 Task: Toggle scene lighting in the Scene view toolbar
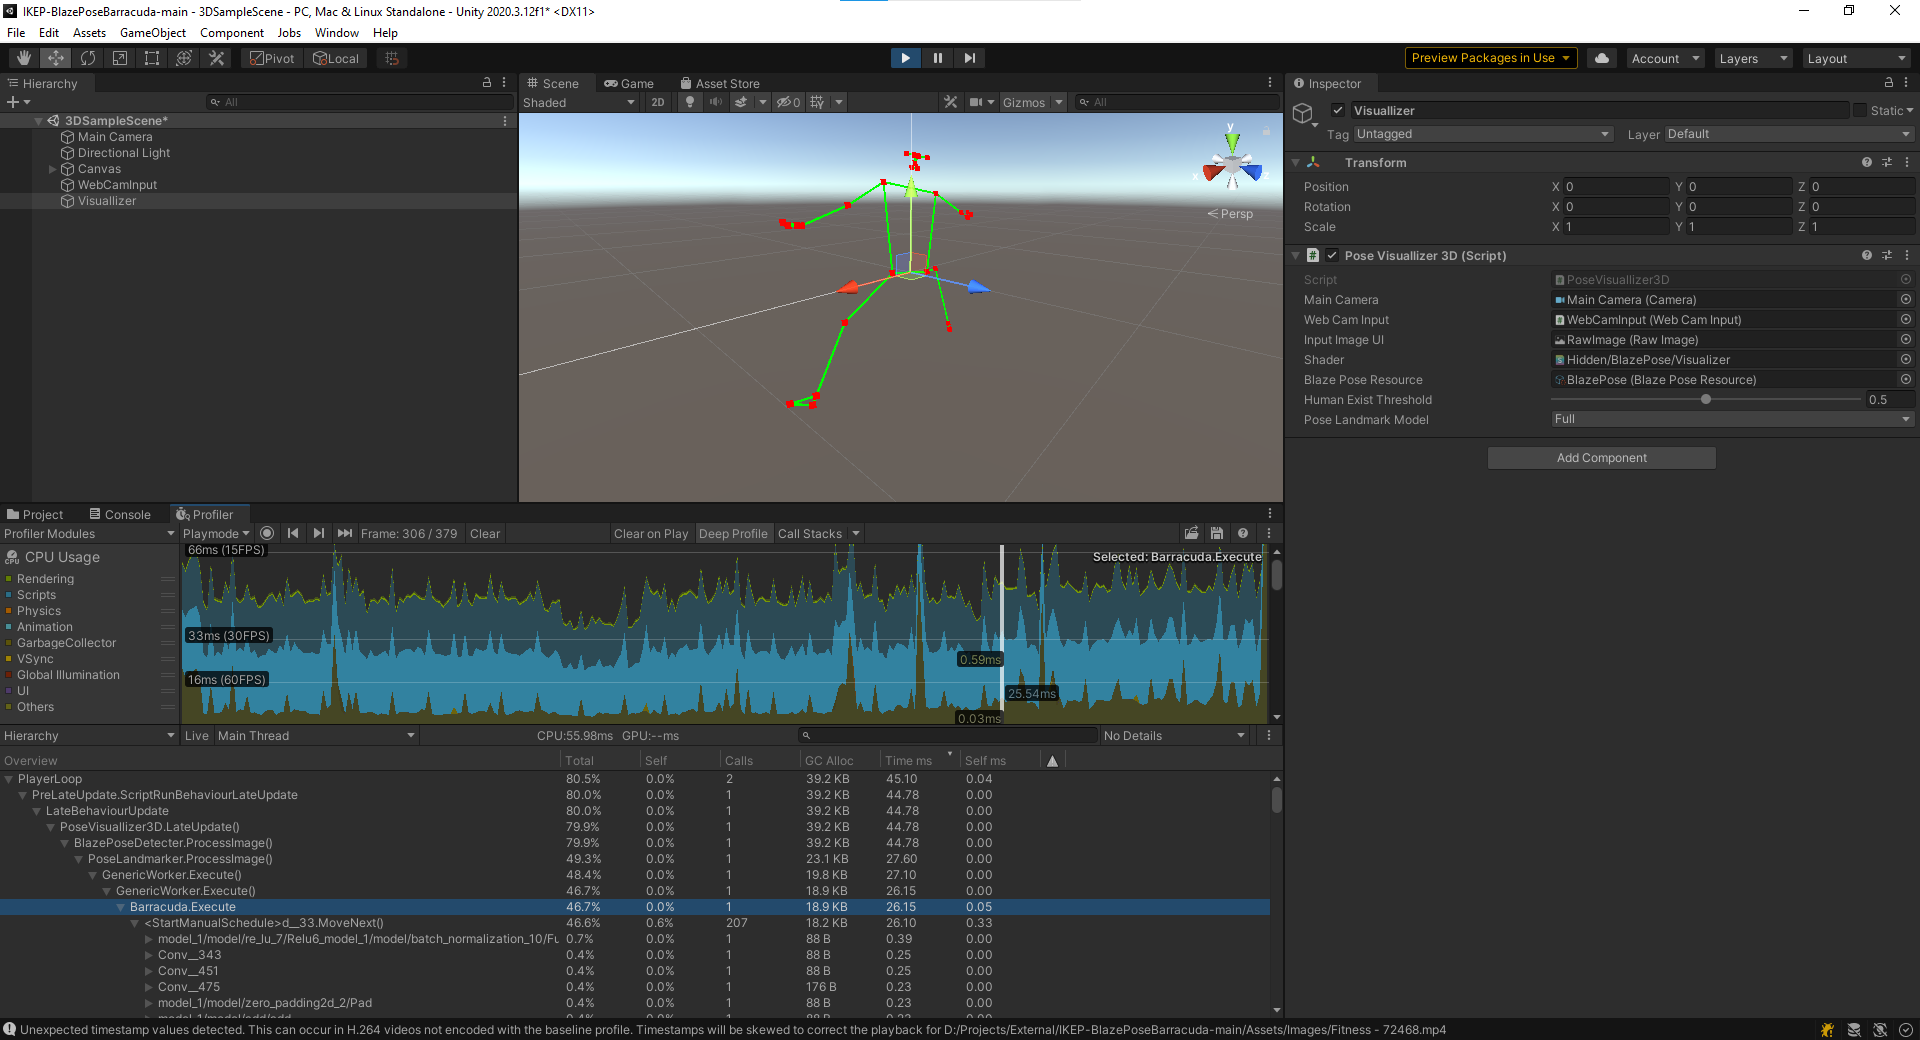(x=689, y=102)
